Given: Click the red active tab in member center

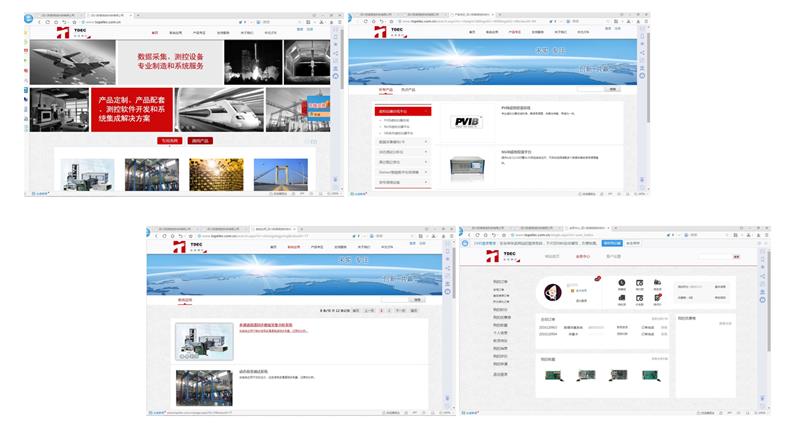Looking at the screenshot, I should click(x=583, y=257).
